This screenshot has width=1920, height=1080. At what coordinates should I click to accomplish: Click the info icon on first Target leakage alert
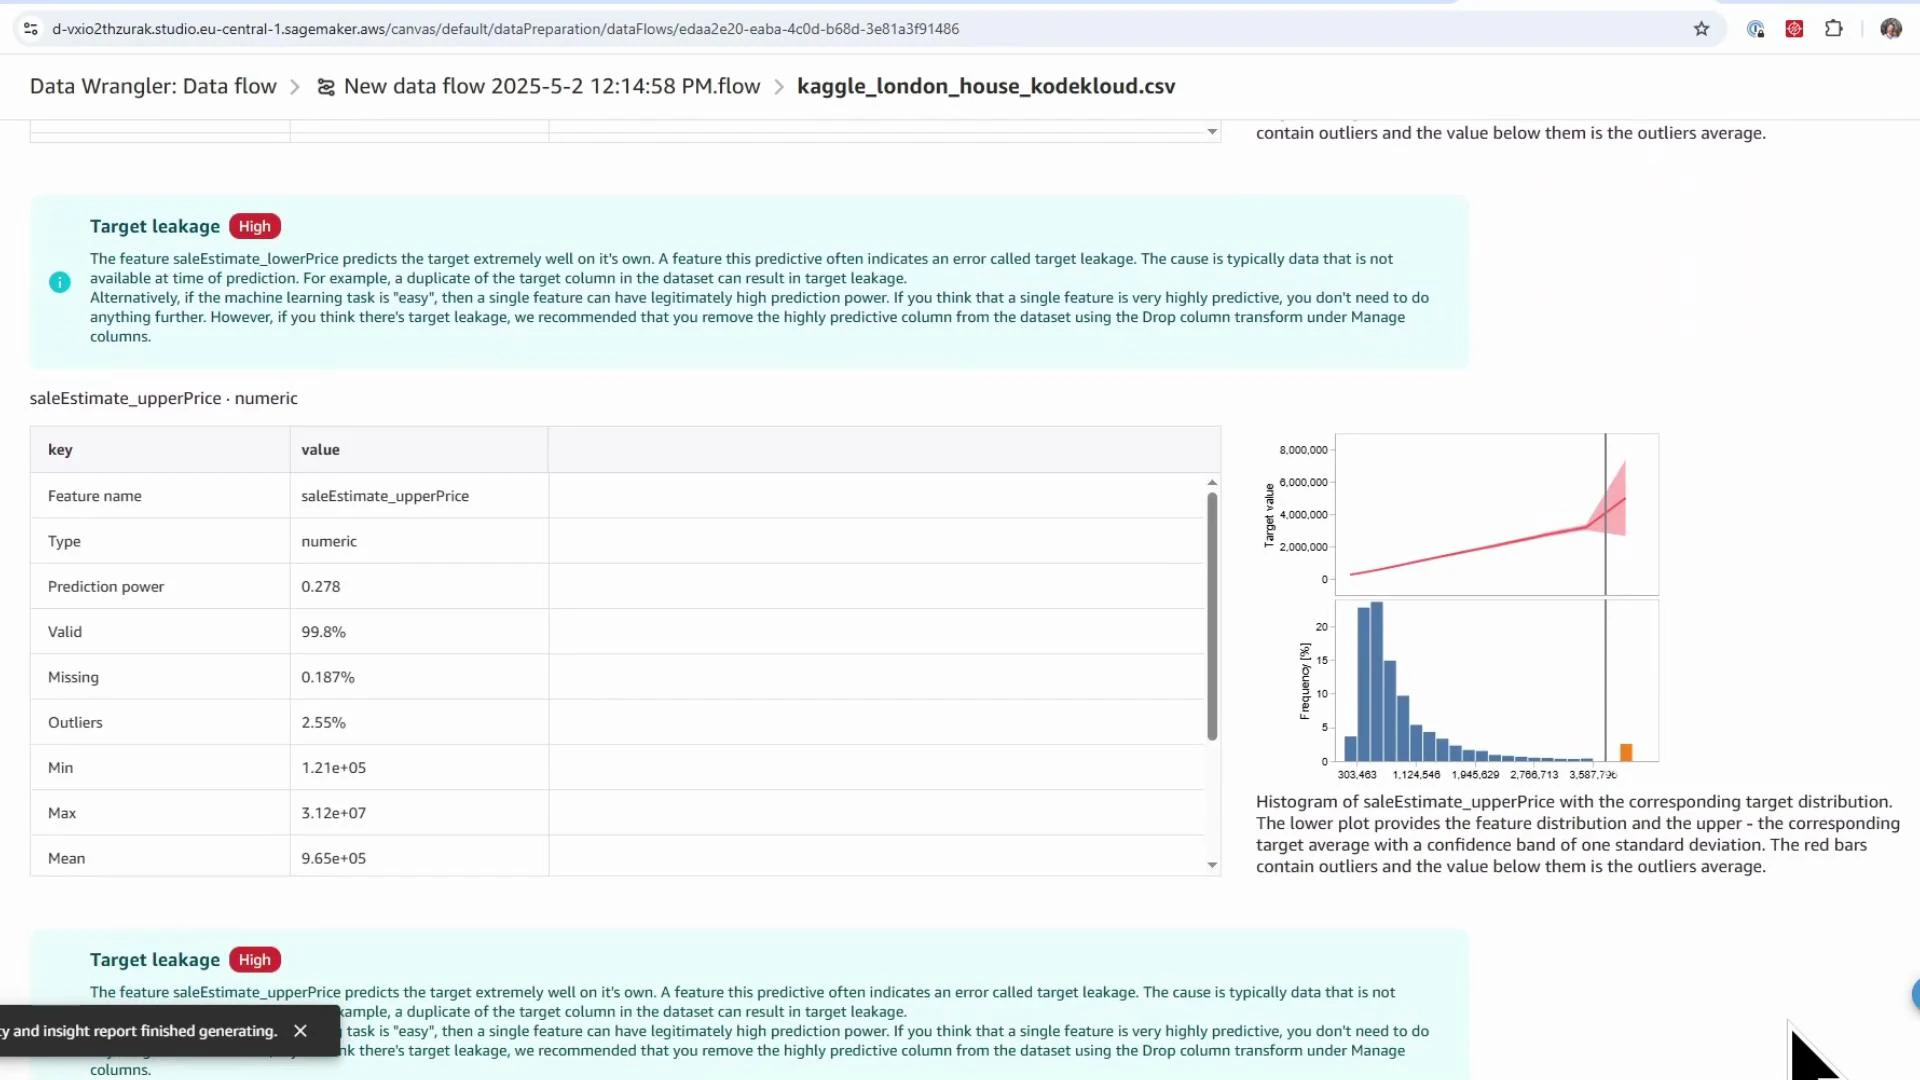point(60,282)
